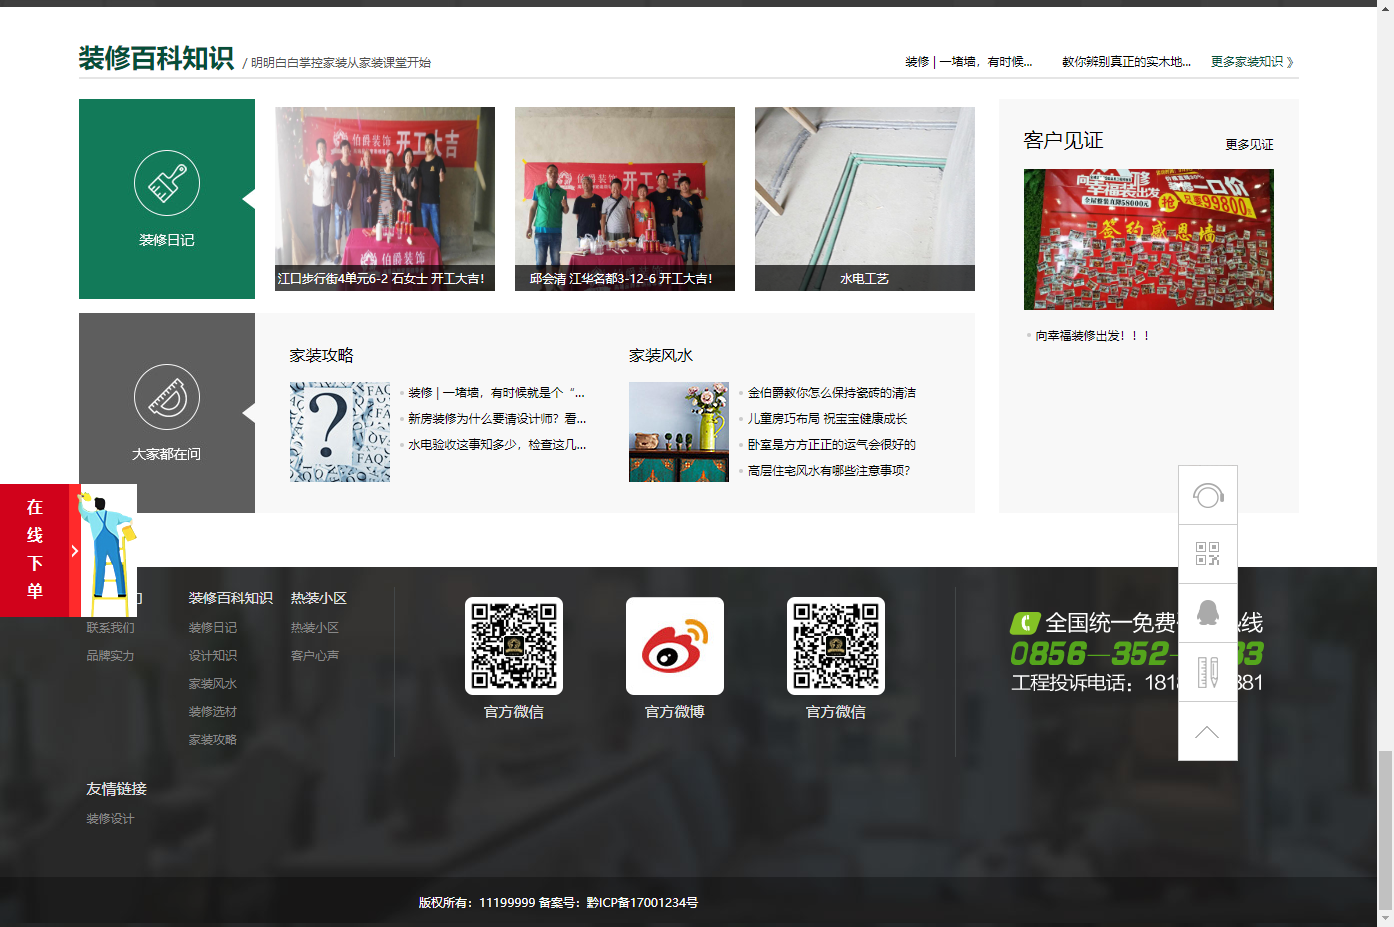Click the green phone icon beside 全国统一免费
The width and height of the screenshot is (1394, 927).
click(x=1025, y=623)
